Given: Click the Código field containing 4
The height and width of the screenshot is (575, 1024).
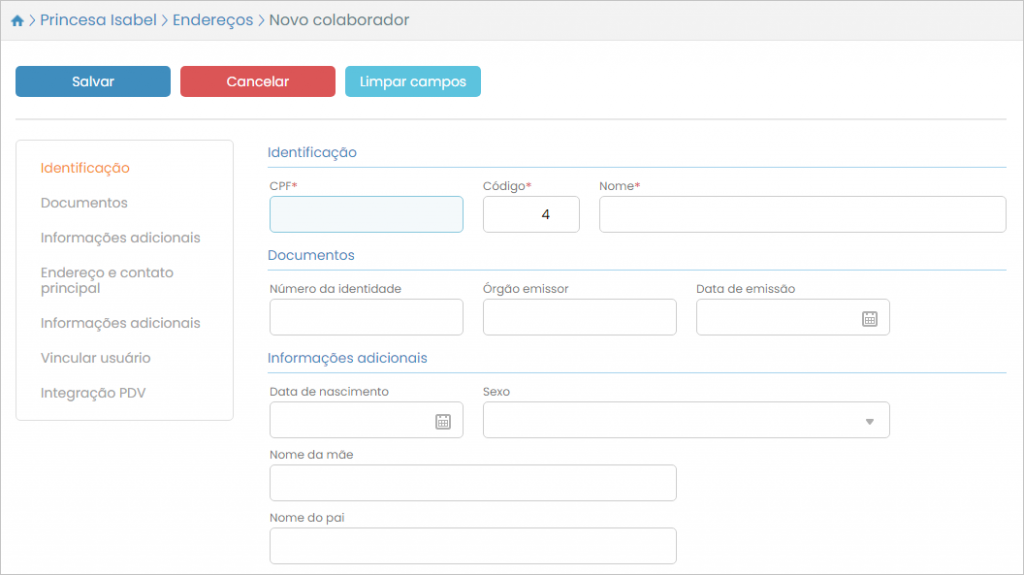Looking at the screenshot, I should click(x=531, y=214).
